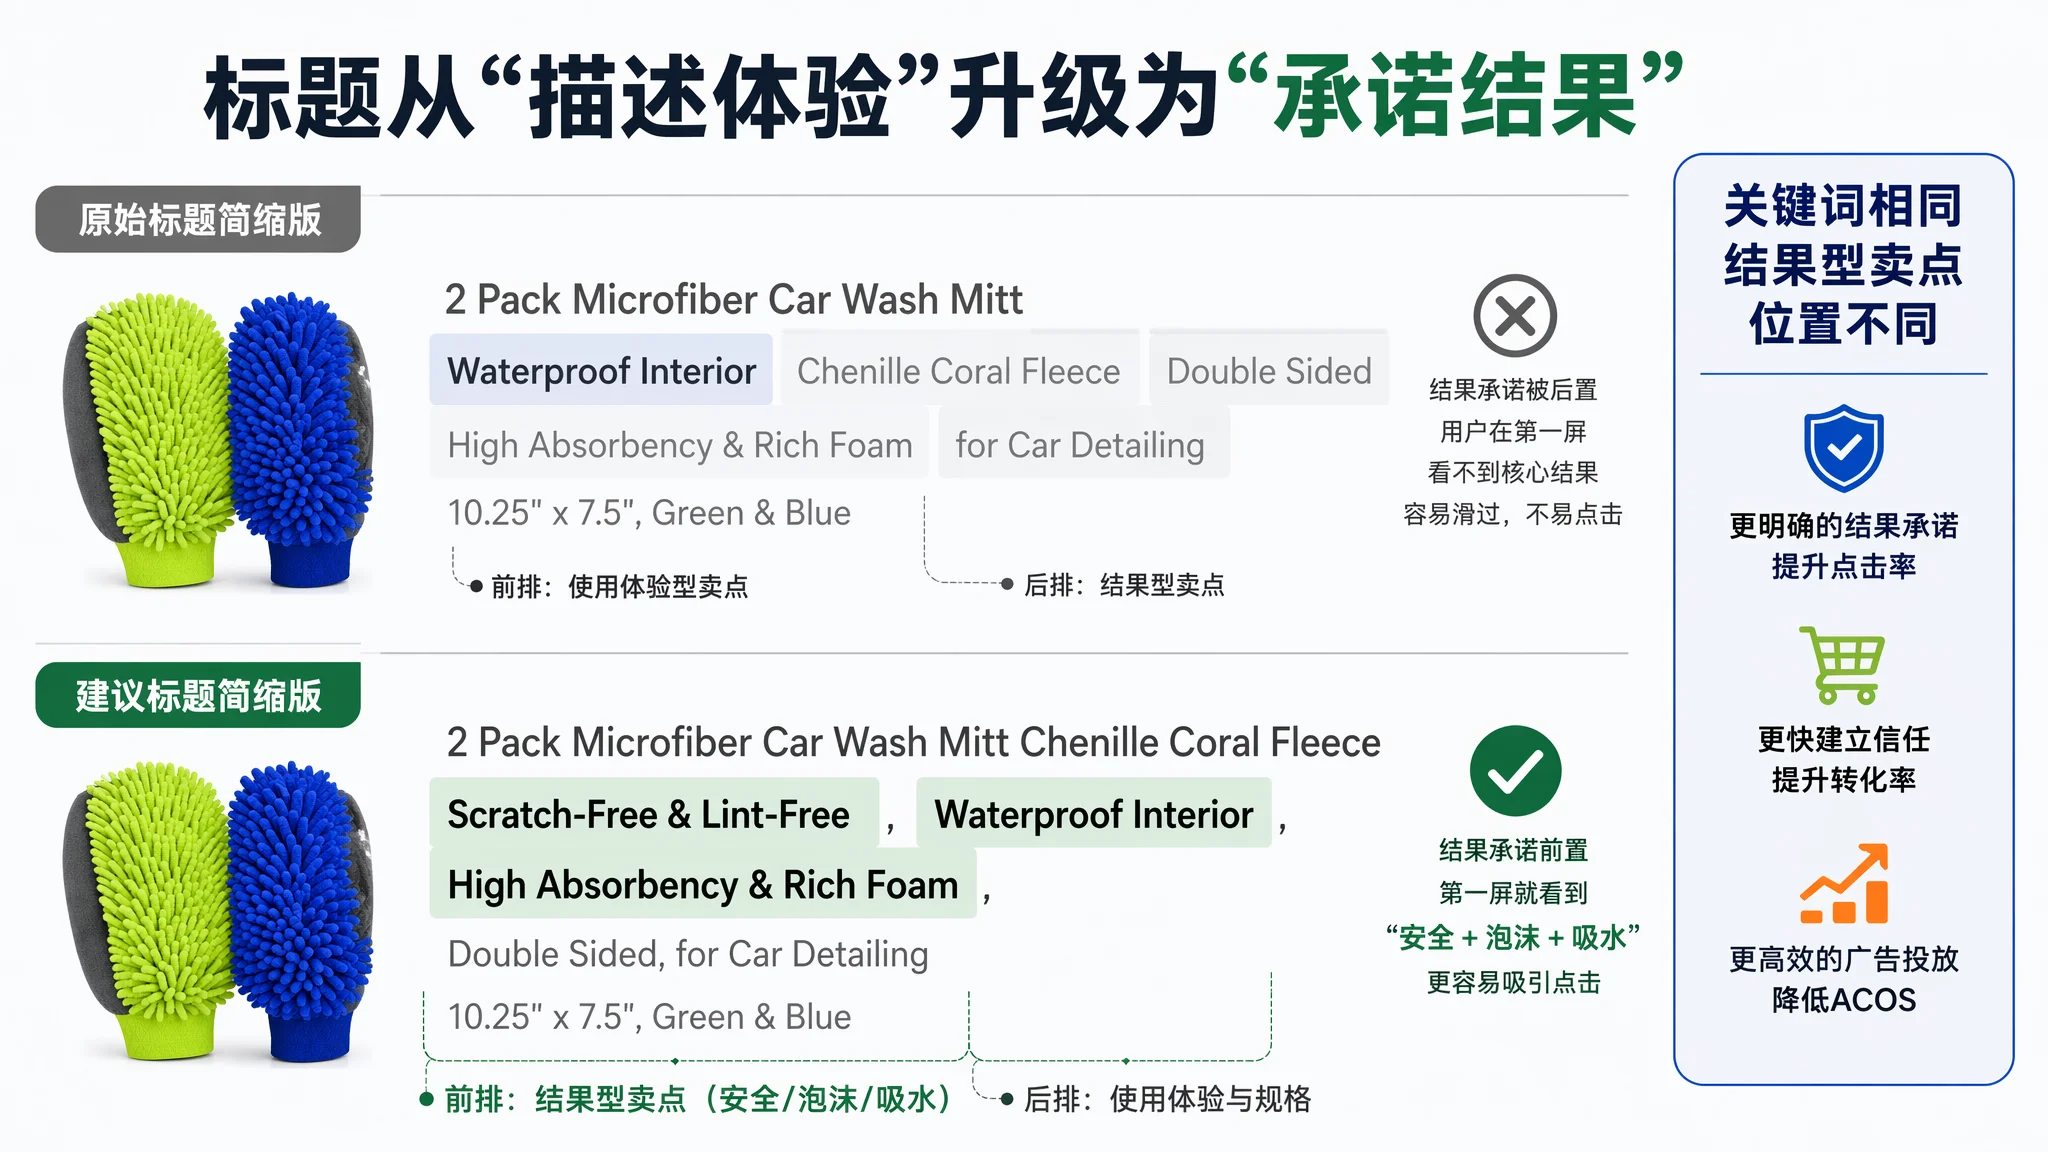The width and height of the screenshot is (2048, 1152).
Task: Click the Double Sided gray tag
Action: (x=1269, y=371)
